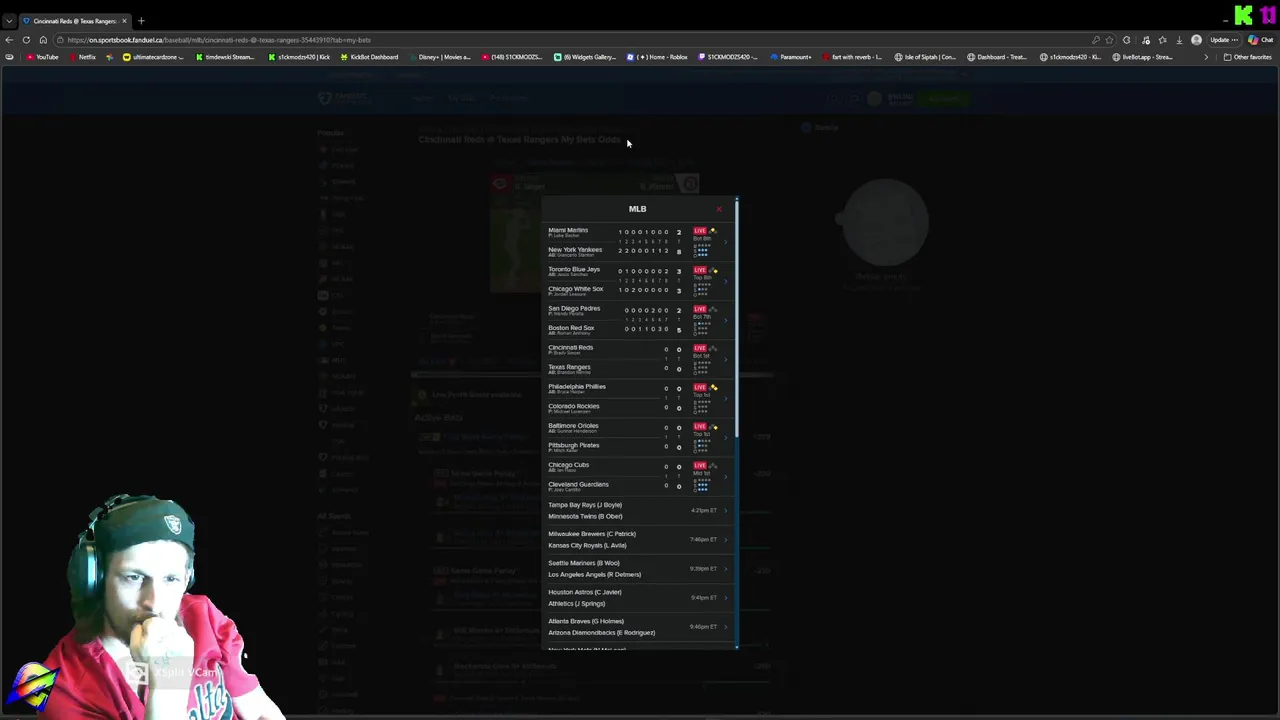The image size is (1280, 720).
Task: Switch to Cincinnati Reds @ Texas Rangers tab
Action: click(x=75, y=21)
